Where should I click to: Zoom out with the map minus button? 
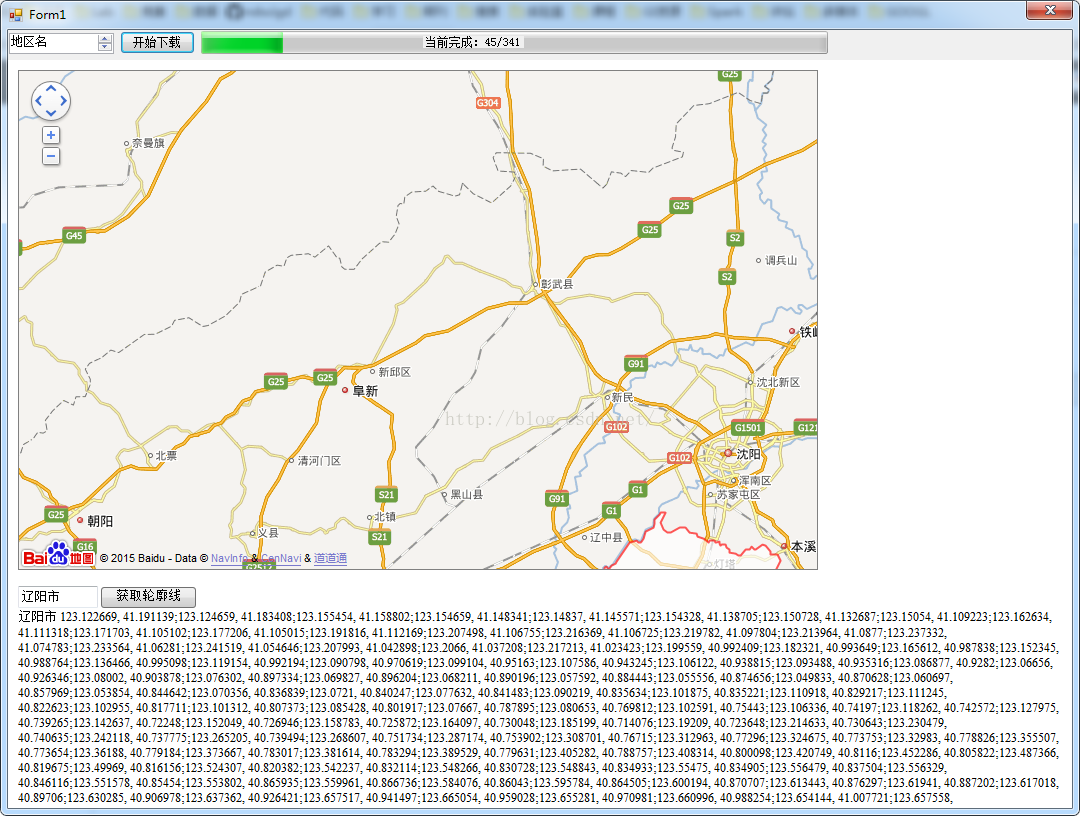tap(51, 156)
